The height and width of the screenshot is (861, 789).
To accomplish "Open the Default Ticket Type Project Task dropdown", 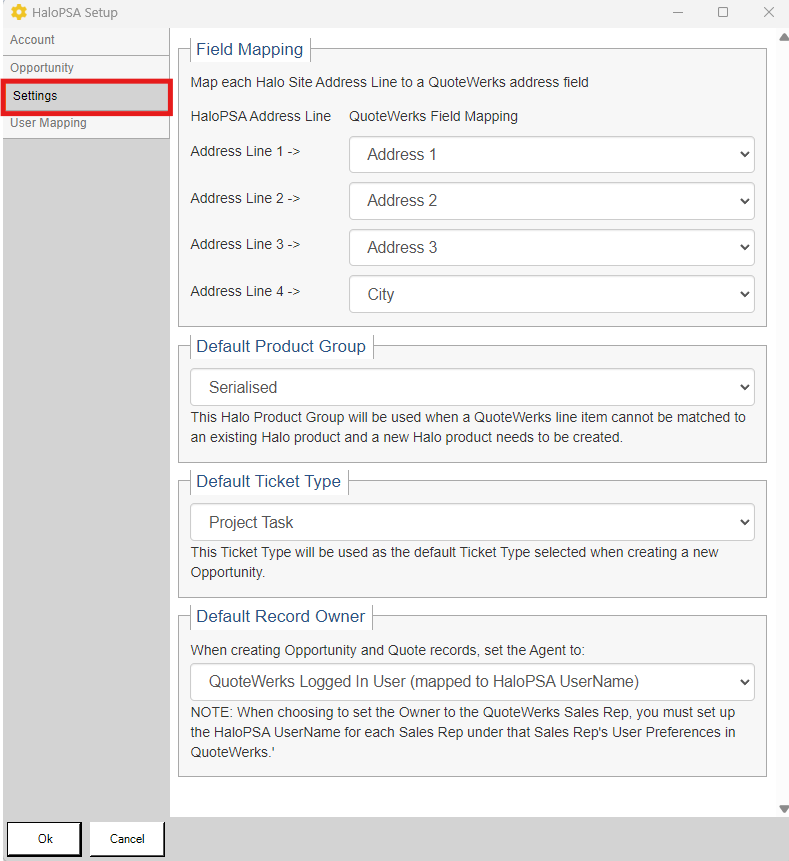I will pyautogui.click(x=472, y=522).
